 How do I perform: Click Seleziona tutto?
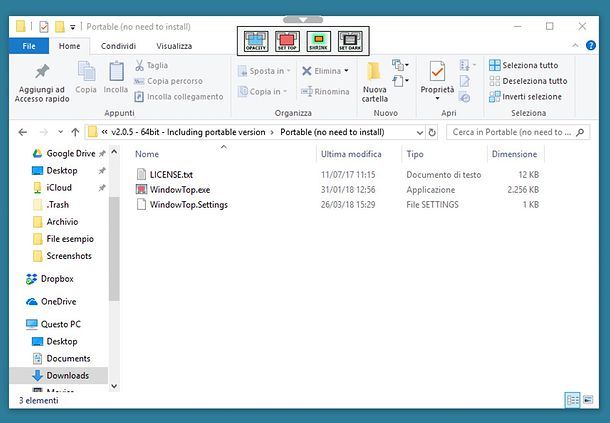[x=524, y=65]
